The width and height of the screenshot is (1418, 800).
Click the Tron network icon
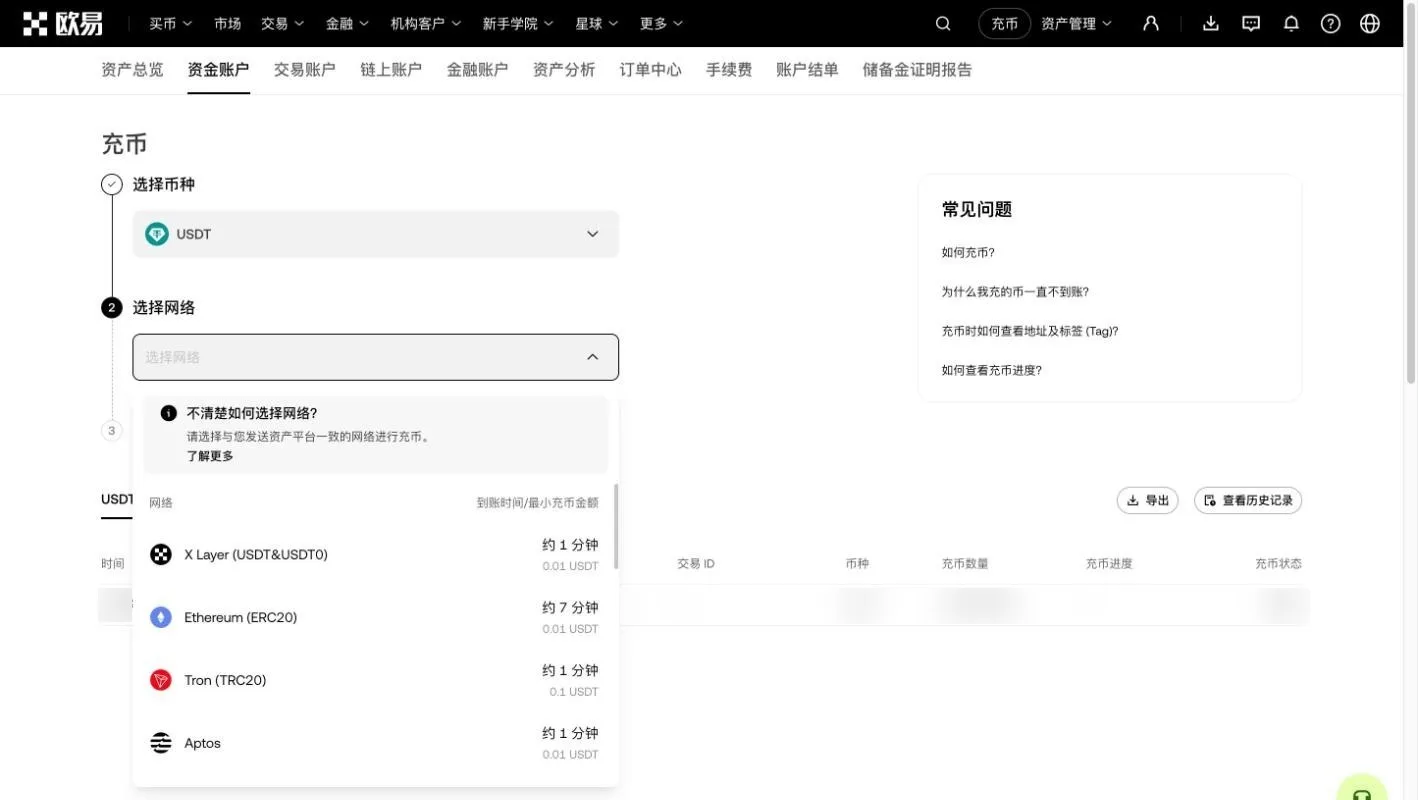161,680
